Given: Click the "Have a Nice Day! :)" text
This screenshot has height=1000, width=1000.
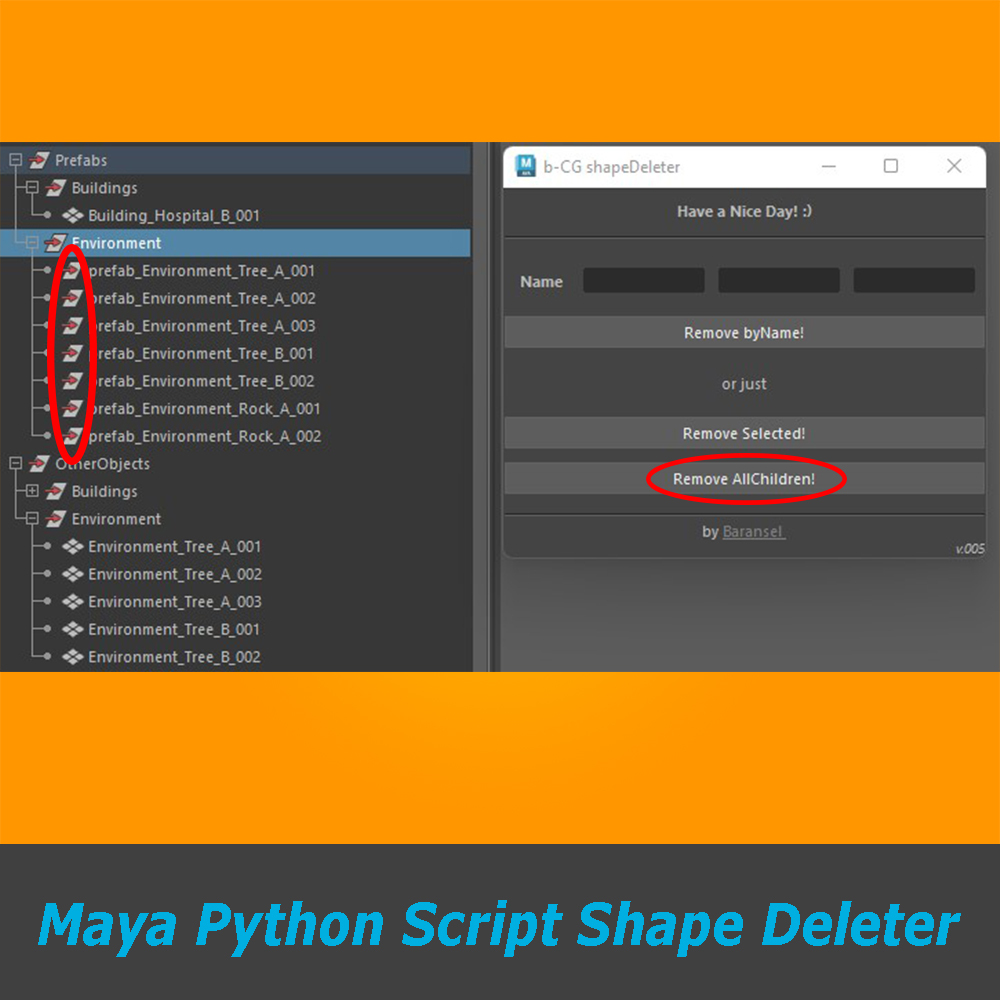Looking at the screenshot, I should tap(744, 211).
